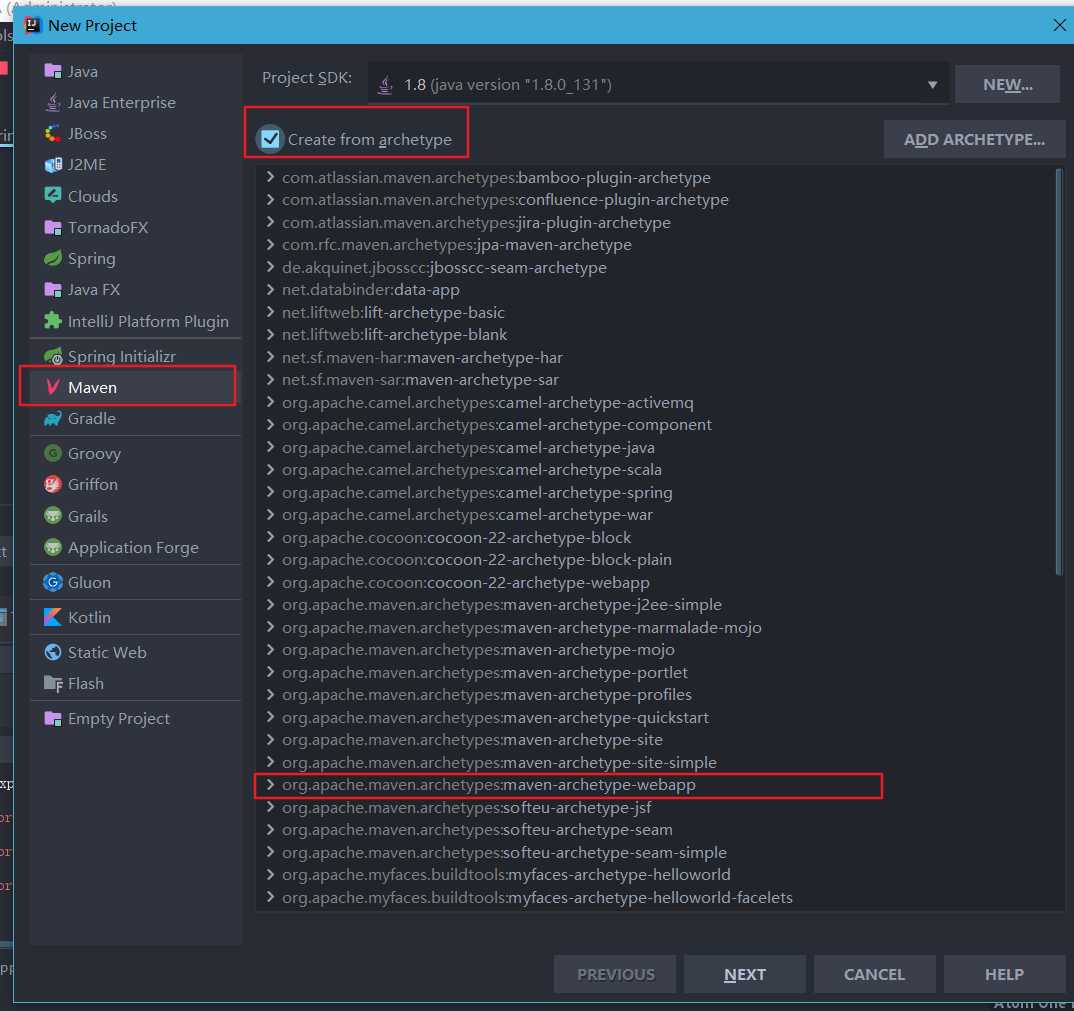Screen dimensions: 1074x1011
Task: Click the Empty Project folder icon
Action: coord(53,719)
